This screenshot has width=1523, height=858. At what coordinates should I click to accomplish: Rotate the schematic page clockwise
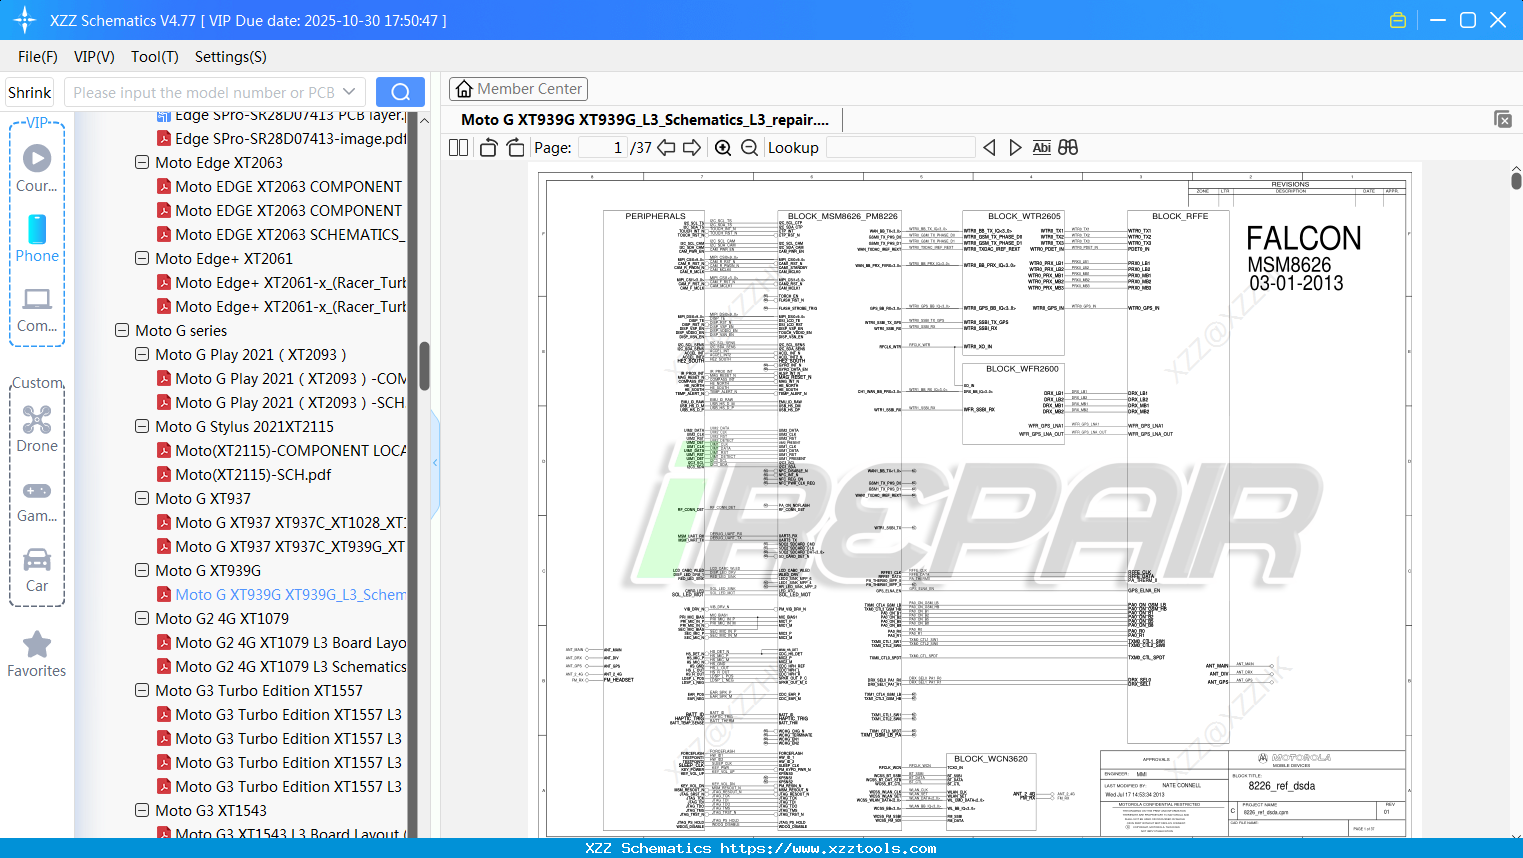[x=514, y=146]
